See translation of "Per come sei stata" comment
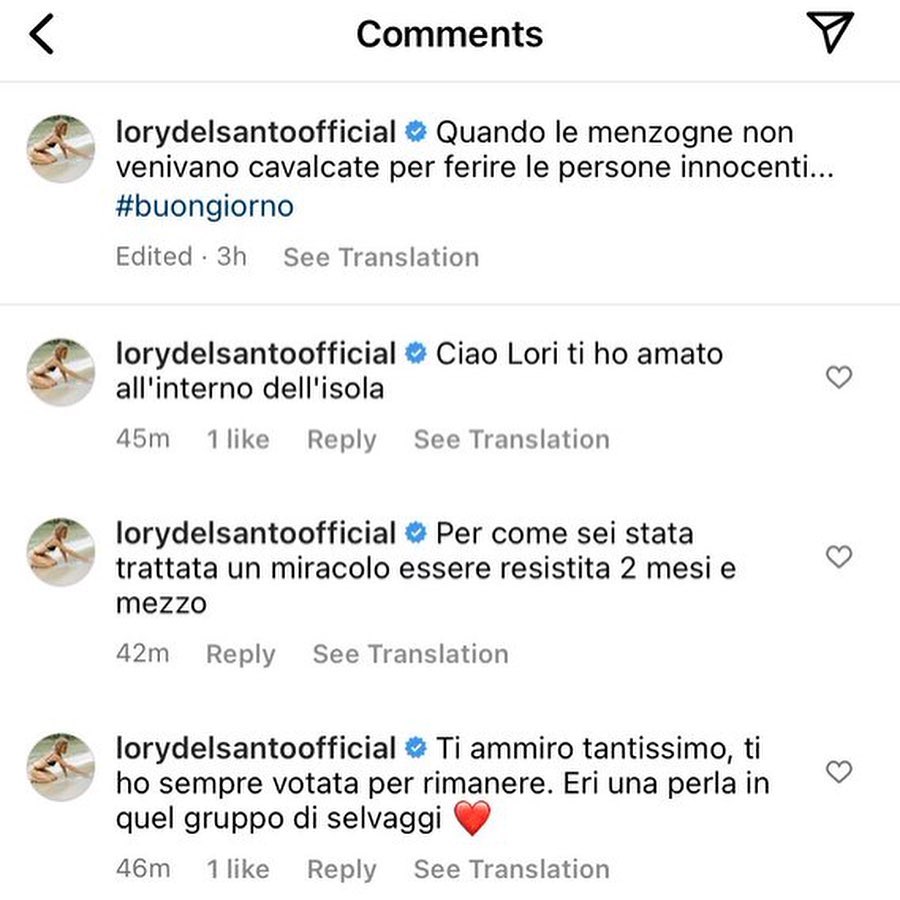Image resolution: width=900 pixels, height=900 pixels. (x=410, y=655)
